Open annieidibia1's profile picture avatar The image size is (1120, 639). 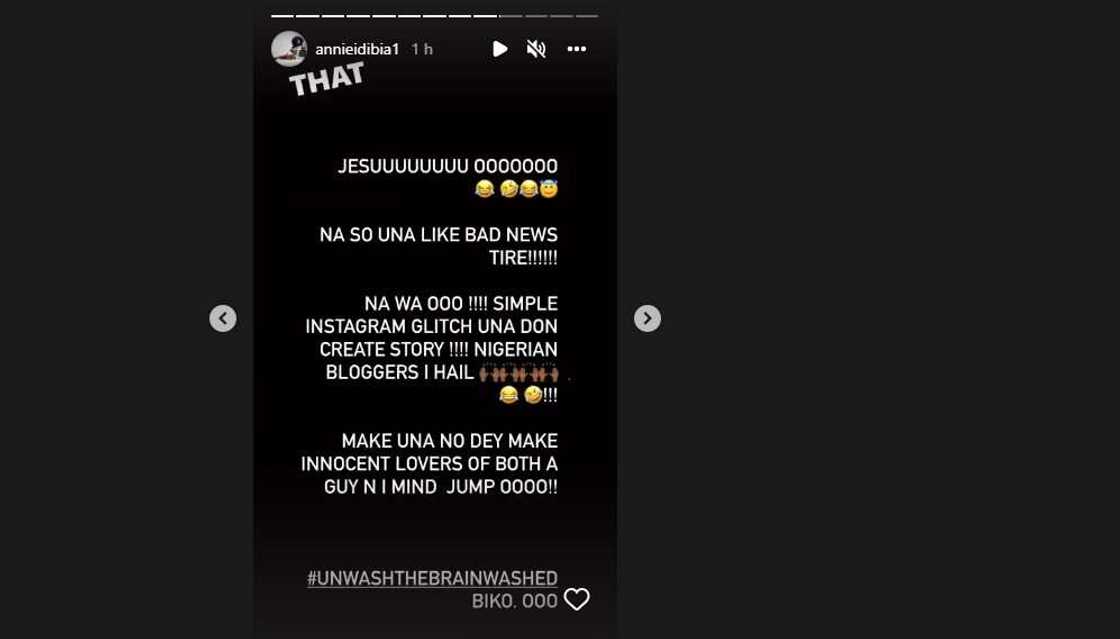pos(289,49)
